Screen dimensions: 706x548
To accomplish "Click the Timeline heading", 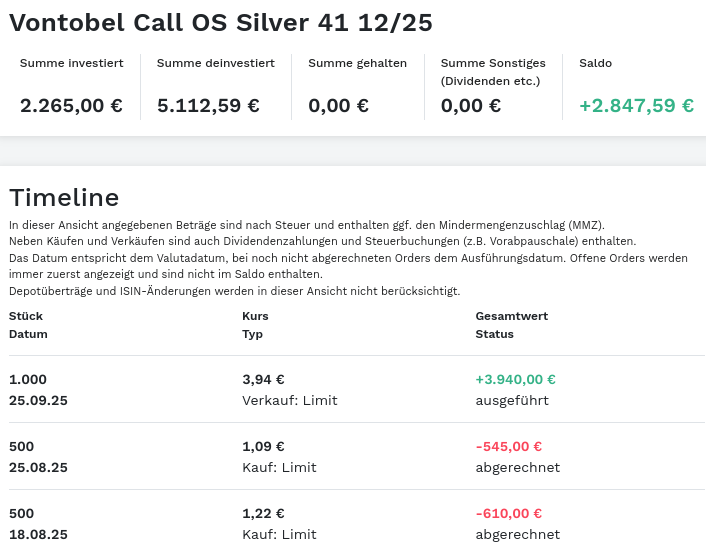I will tap(64, 197).
